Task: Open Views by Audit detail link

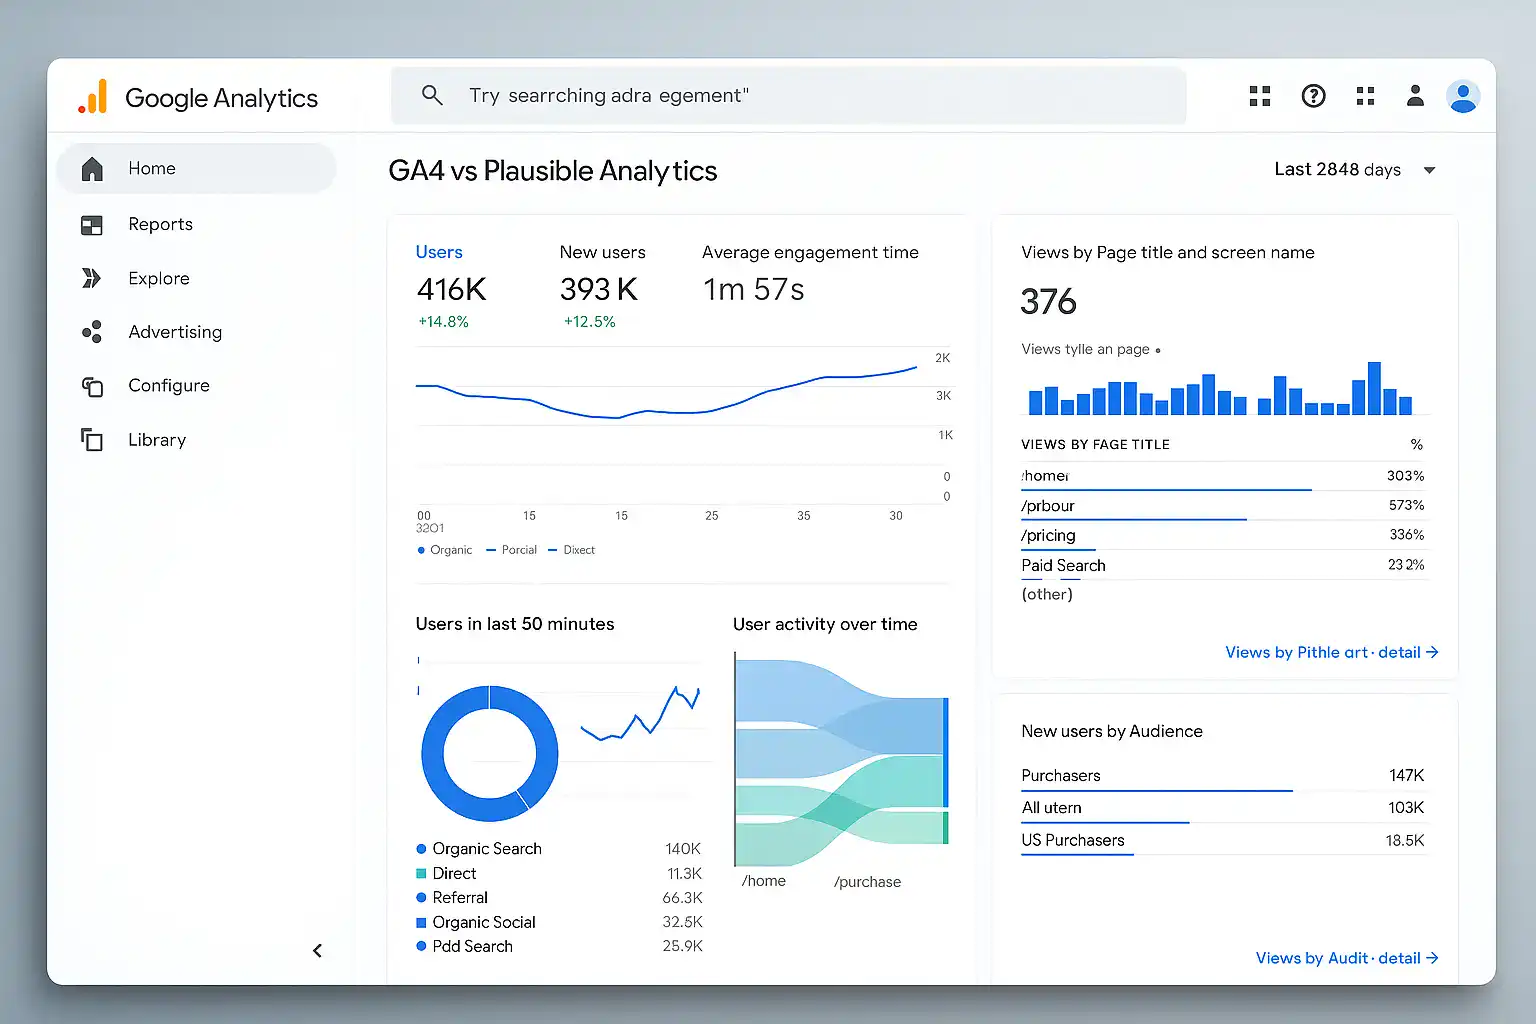Action: (x=1346, y=958)
